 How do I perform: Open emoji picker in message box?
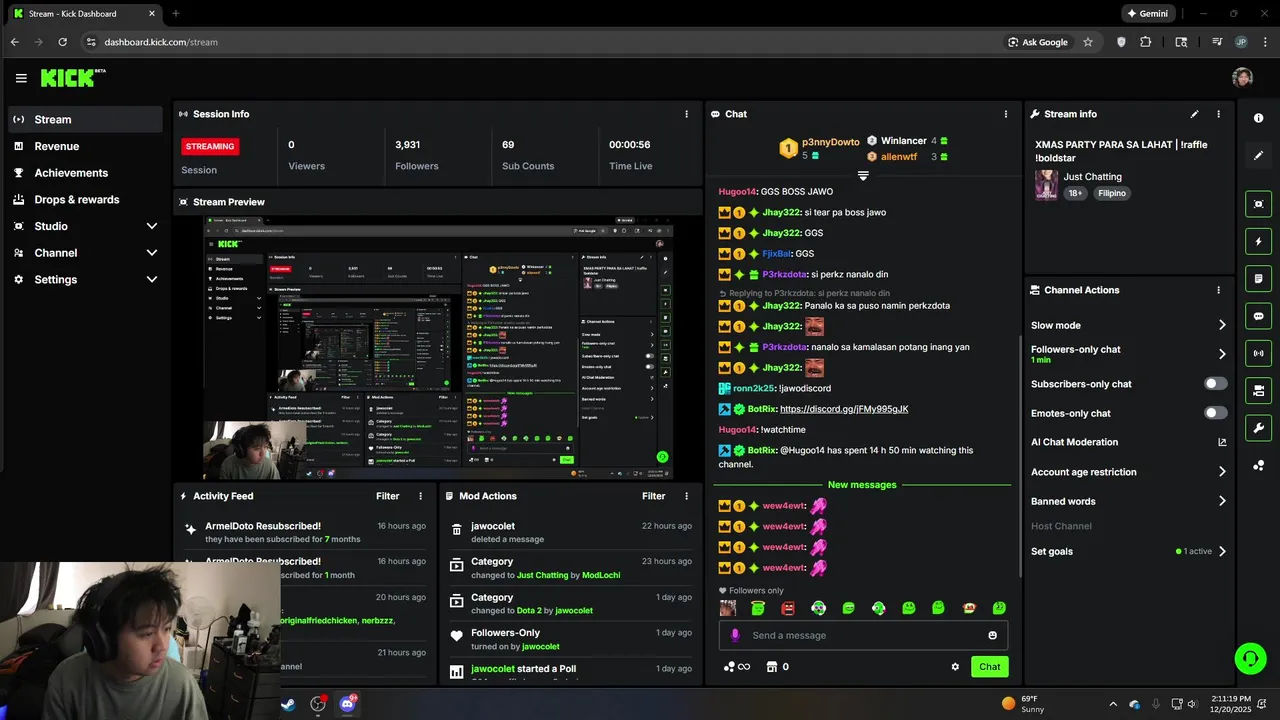pyautogui.click(x=992, y=635)
